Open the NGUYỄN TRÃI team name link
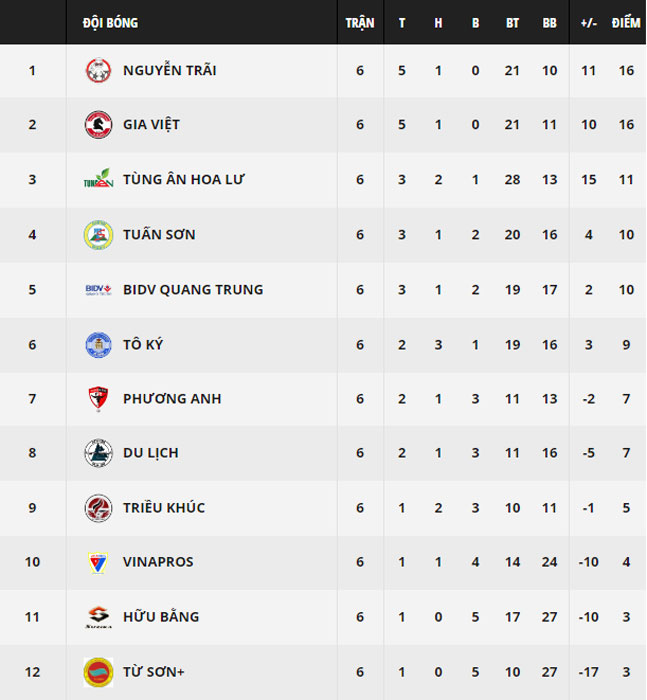 pyautogui.click(x=170, y=71)
